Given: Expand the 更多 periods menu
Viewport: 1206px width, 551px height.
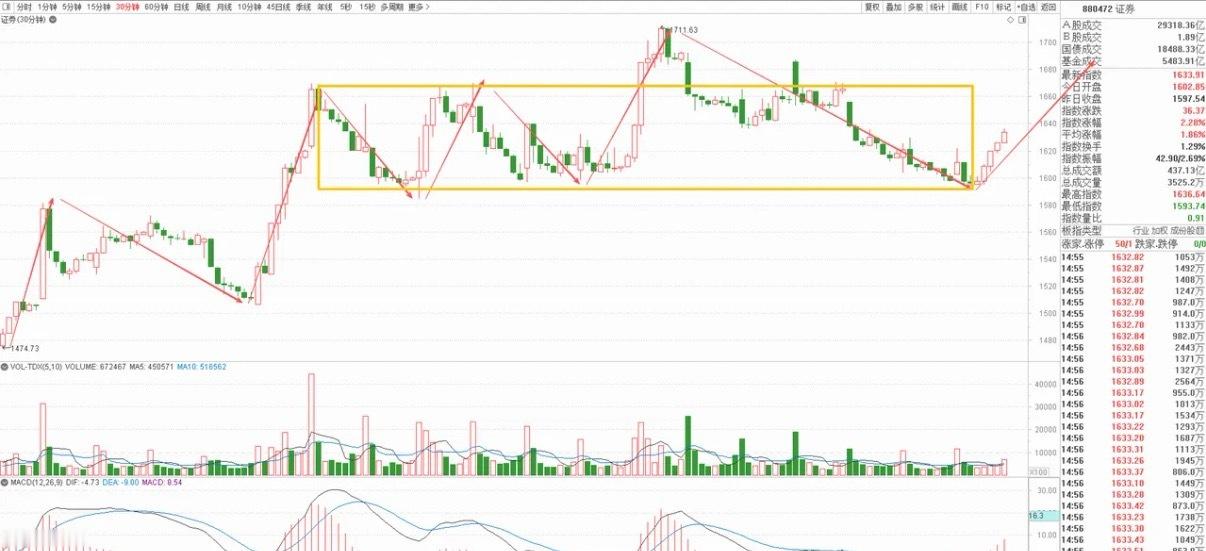Looking at the screenshot, I should (x=419, y=6).
